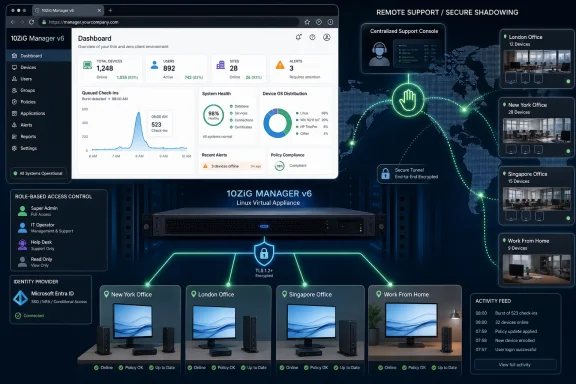
Task: Click the Microsoft Entra ID logo
Action: coord(21,298)
